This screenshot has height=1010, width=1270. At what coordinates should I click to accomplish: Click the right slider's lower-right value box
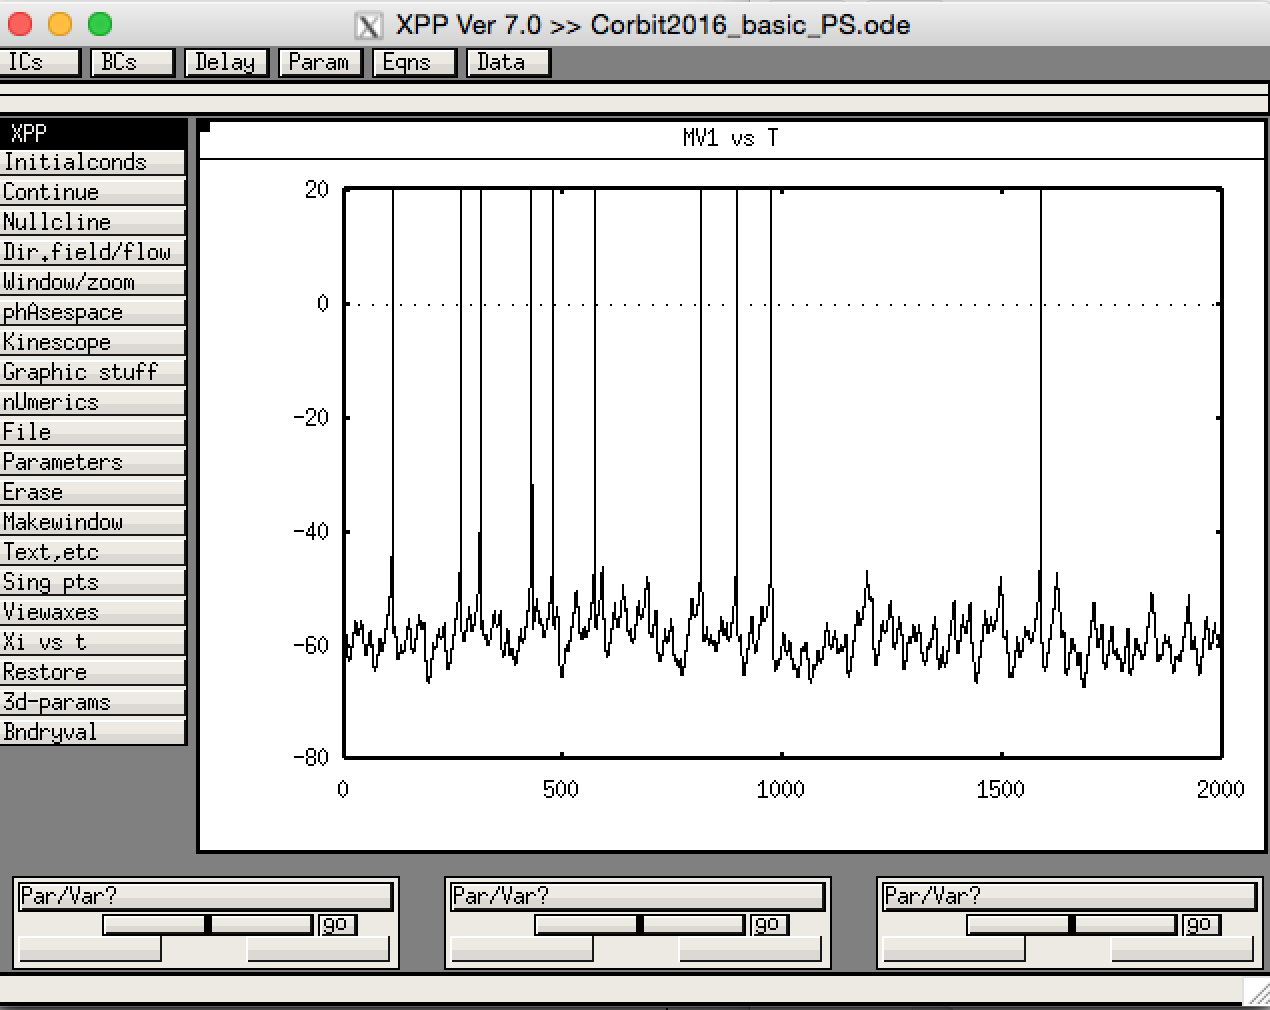click(1182, 949)
